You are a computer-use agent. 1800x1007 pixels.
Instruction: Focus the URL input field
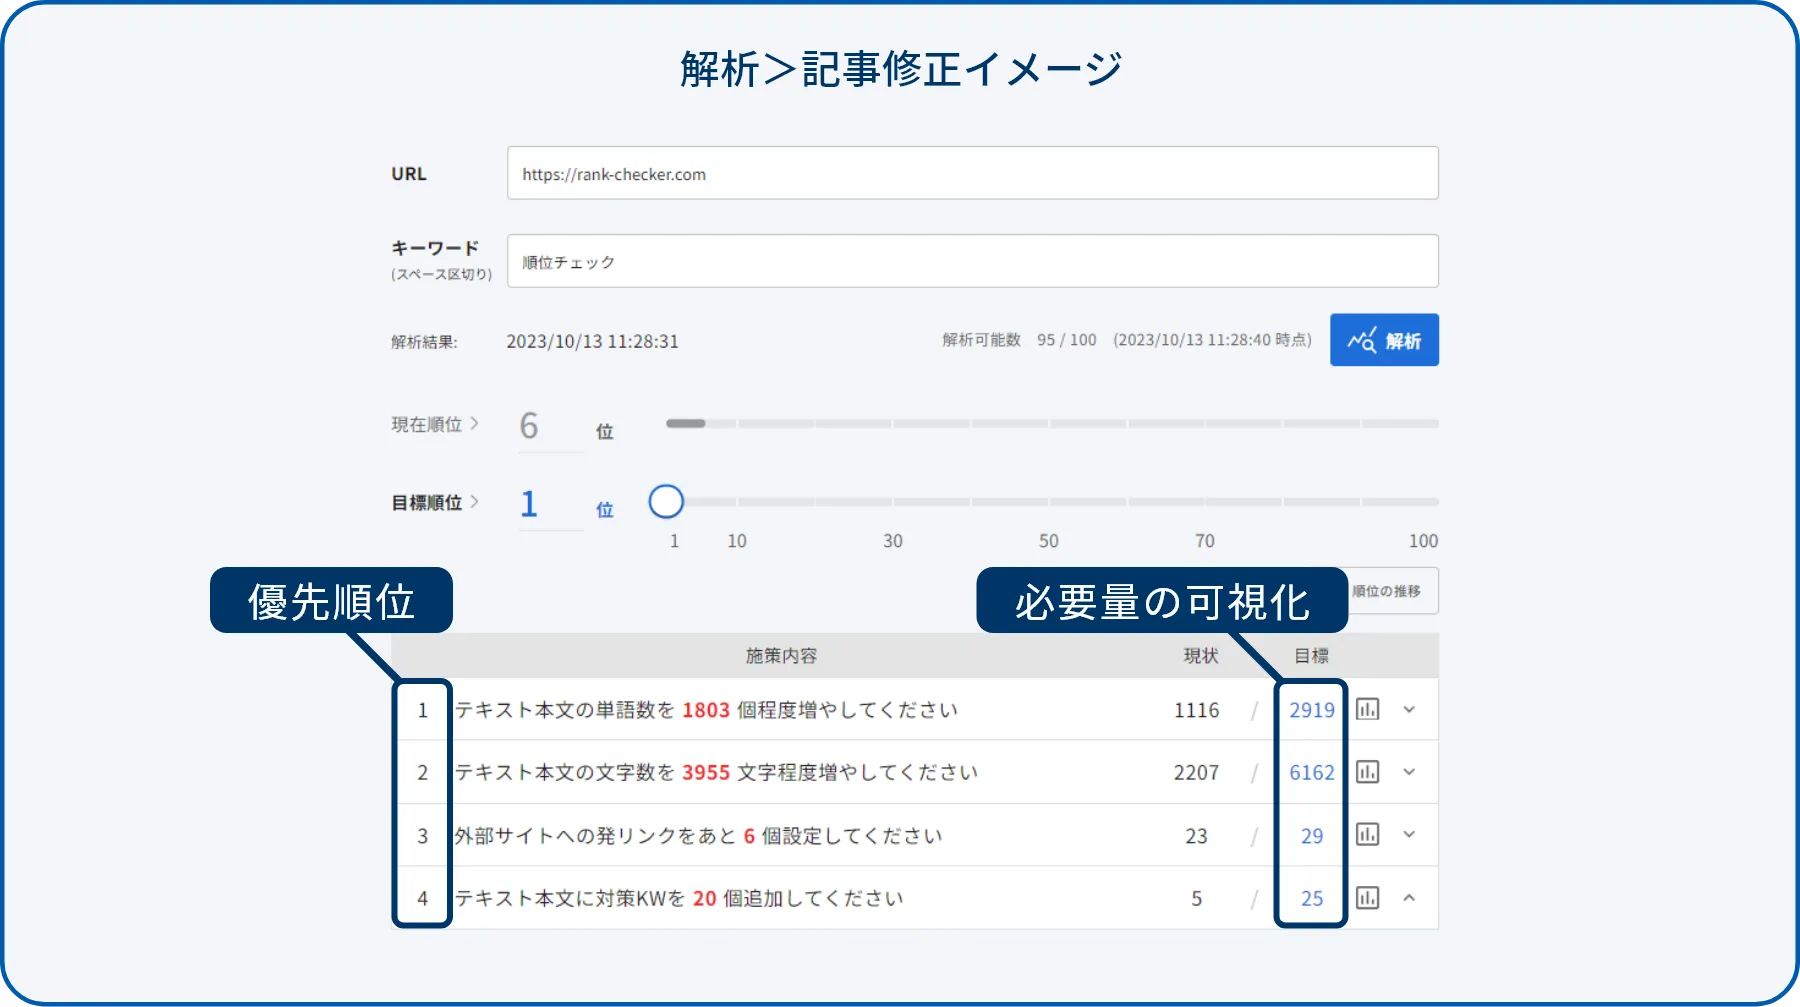click(x=972, y=173)
